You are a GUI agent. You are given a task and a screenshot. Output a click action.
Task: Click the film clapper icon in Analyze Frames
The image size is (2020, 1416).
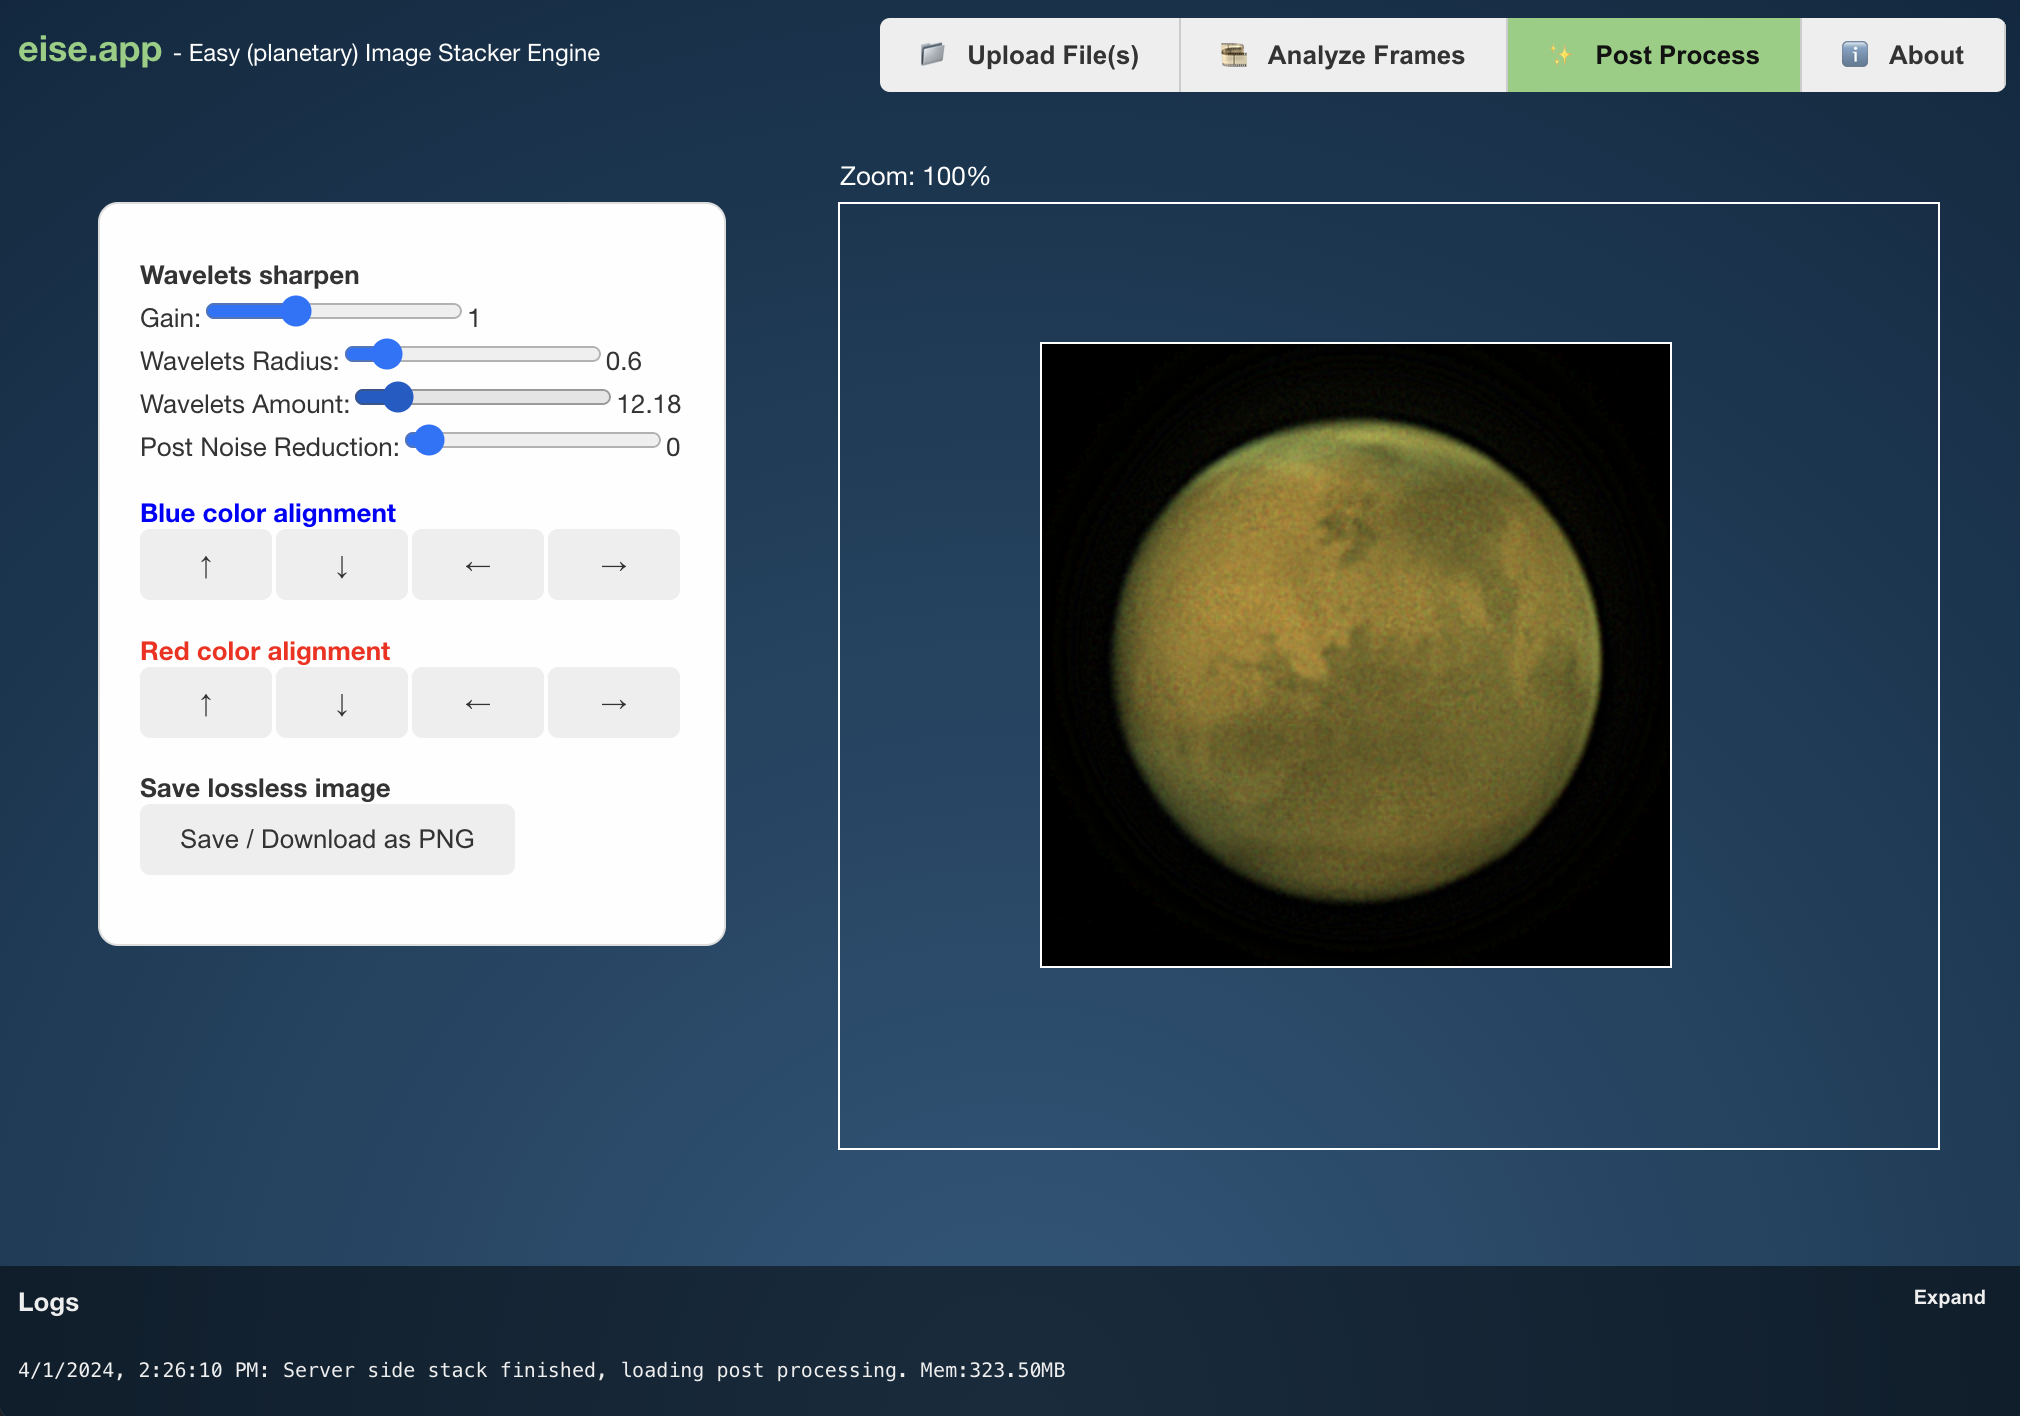coord(1234,55)
